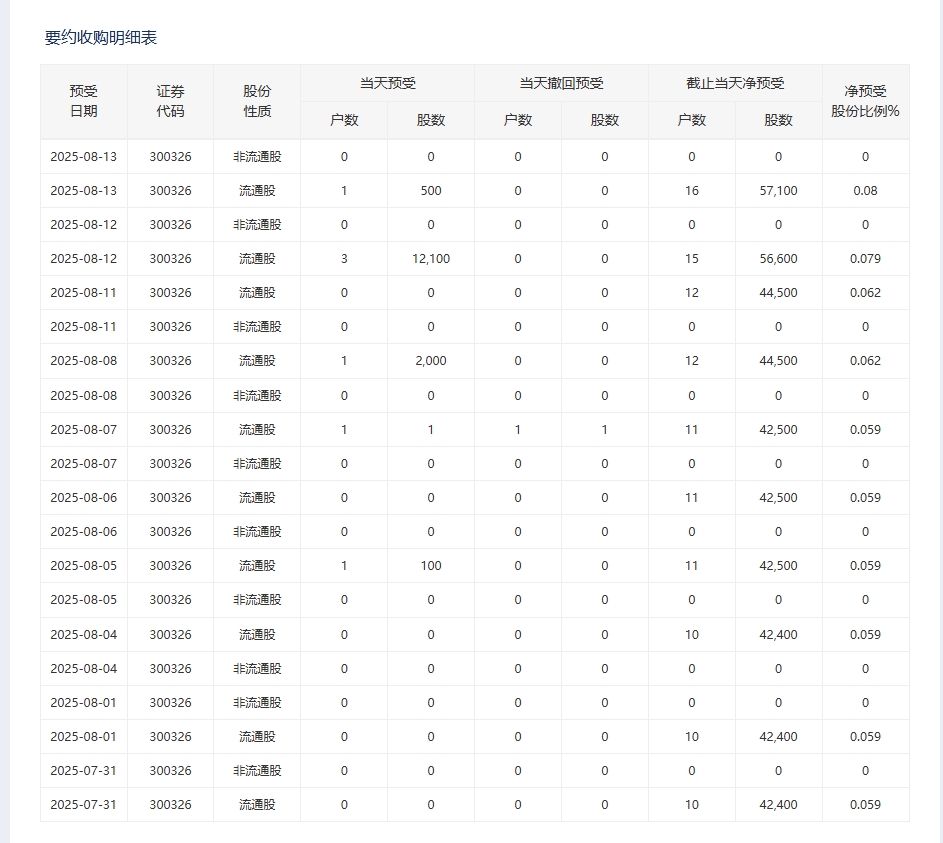Select 2025-08-12 date in the 流通股 row
Screen dimensions: 943x843
84,259
